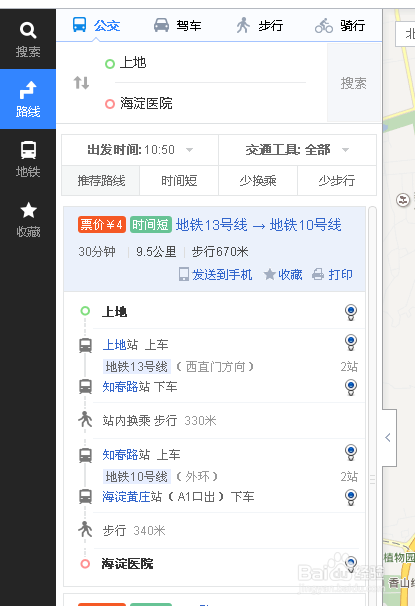Click the green 时间短 badge on first route
415x606 pixels.
[x=151, y=225]
